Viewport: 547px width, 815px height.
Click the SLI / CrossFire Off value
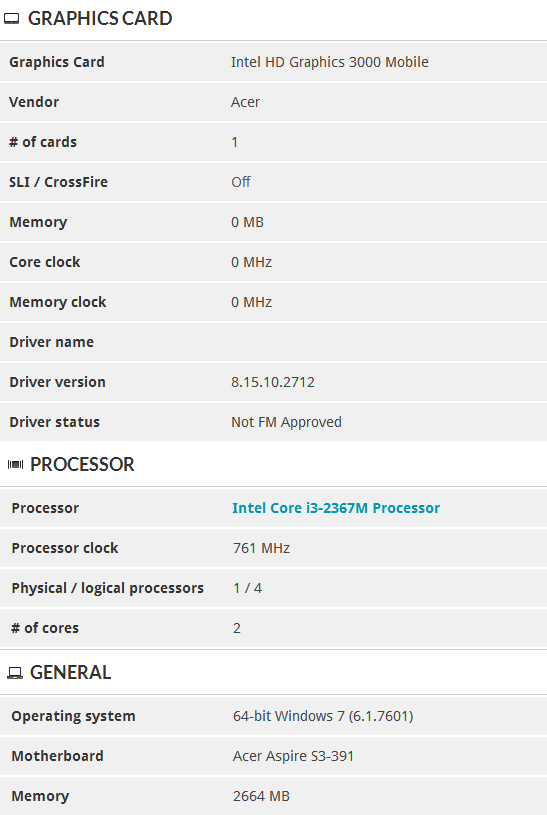coord(241,182)
